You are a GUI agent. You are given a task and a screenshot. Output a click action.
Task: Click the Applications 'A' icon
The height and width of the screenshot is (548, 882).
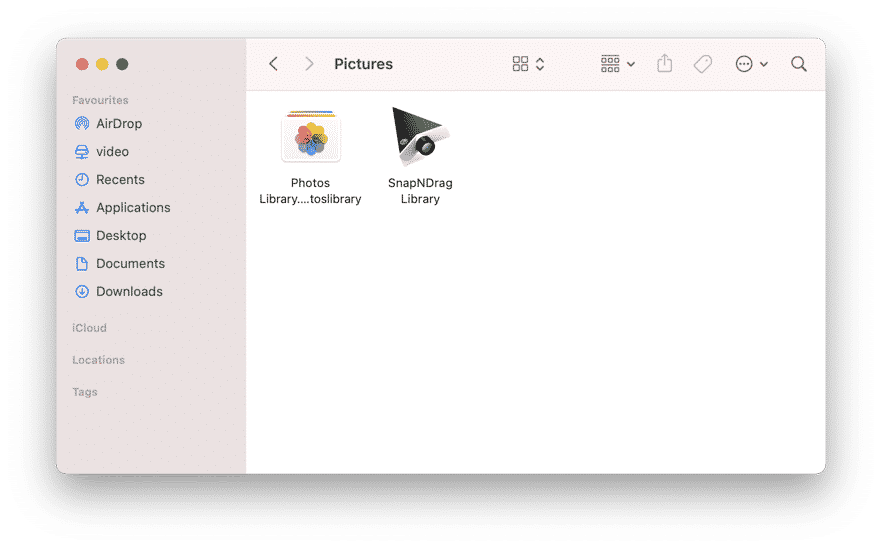82,208
